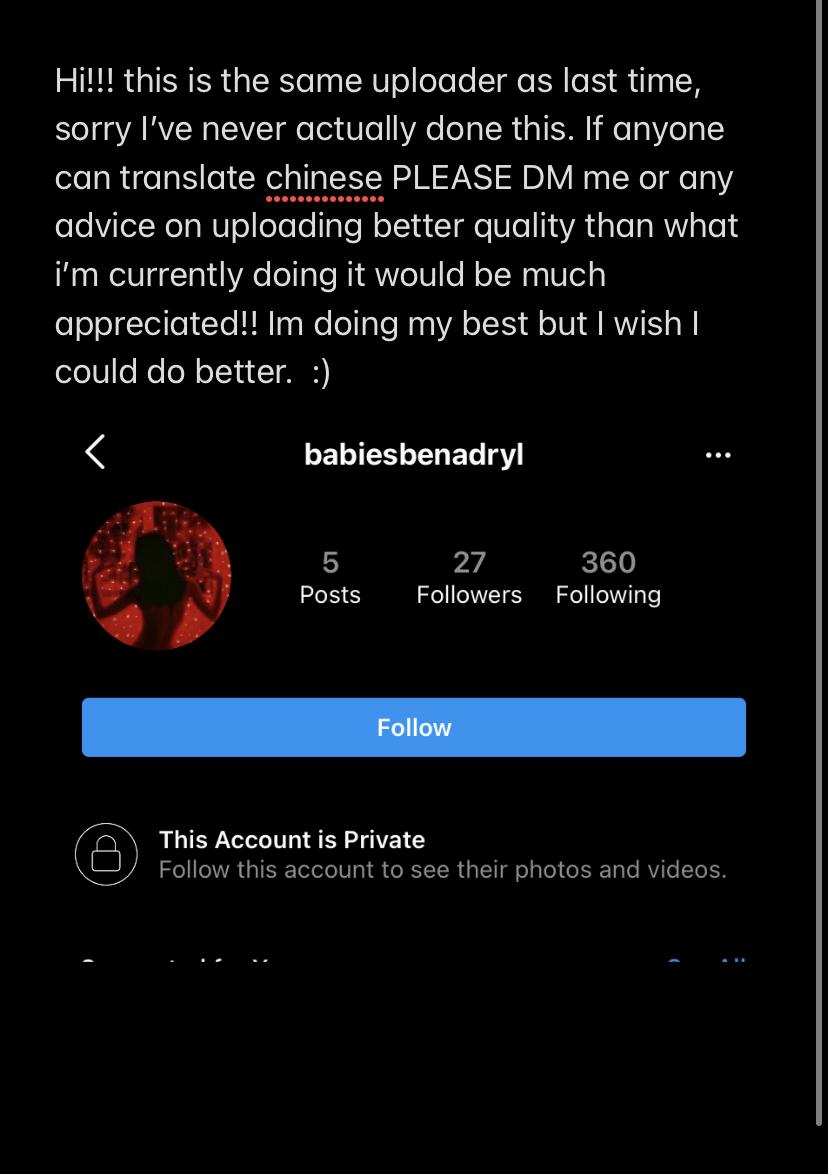Open the 27 Followers list
Viewport: 828px width, 1174px height.
pyautogui.click(x=469, y=577)
